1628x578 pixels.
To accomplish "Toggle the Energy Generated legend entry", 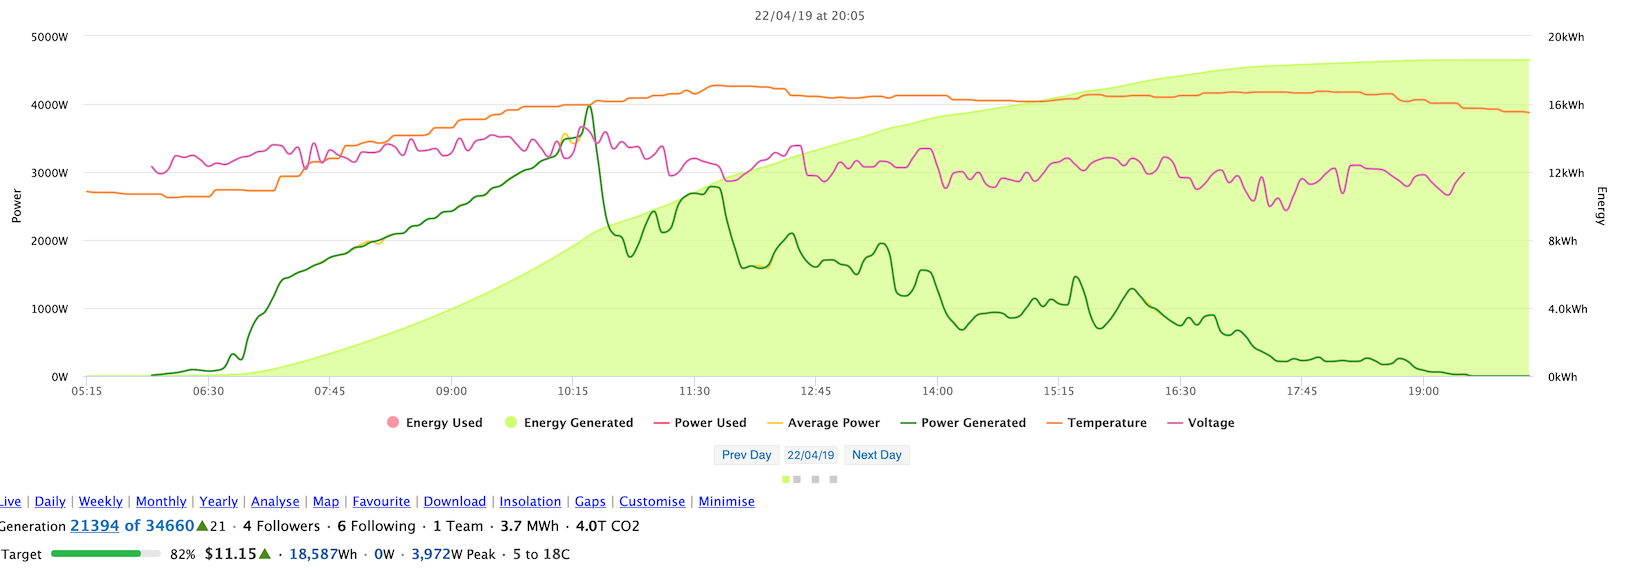I will pyautogui.click(x=569, y=423).
